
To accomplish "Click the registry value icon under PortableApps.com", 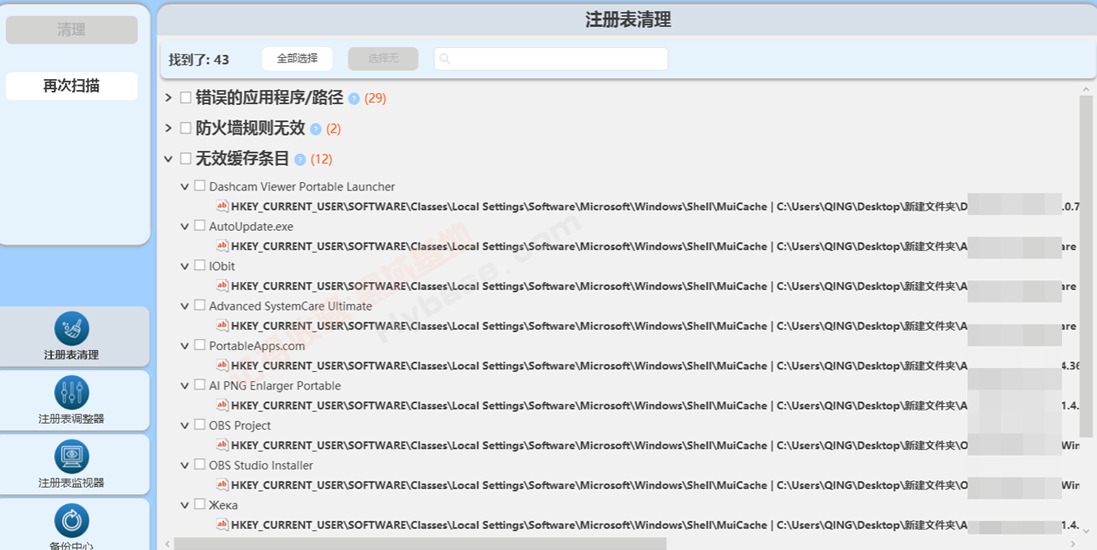I will (x=222, y=365).
